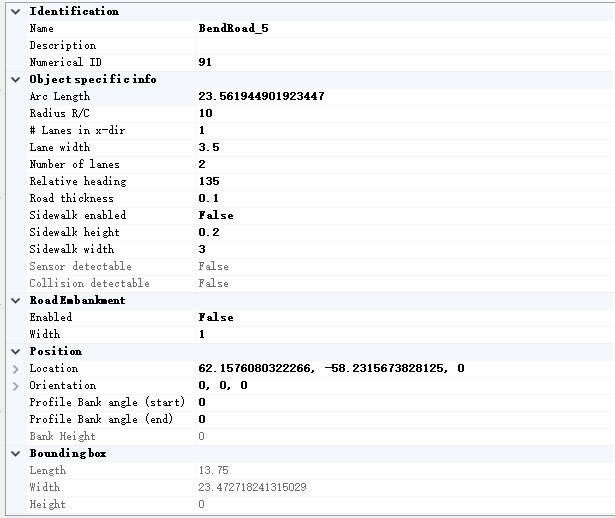Collapse the Object specific info section
This screenshot has height=518, width=615.
pos(15,79)
